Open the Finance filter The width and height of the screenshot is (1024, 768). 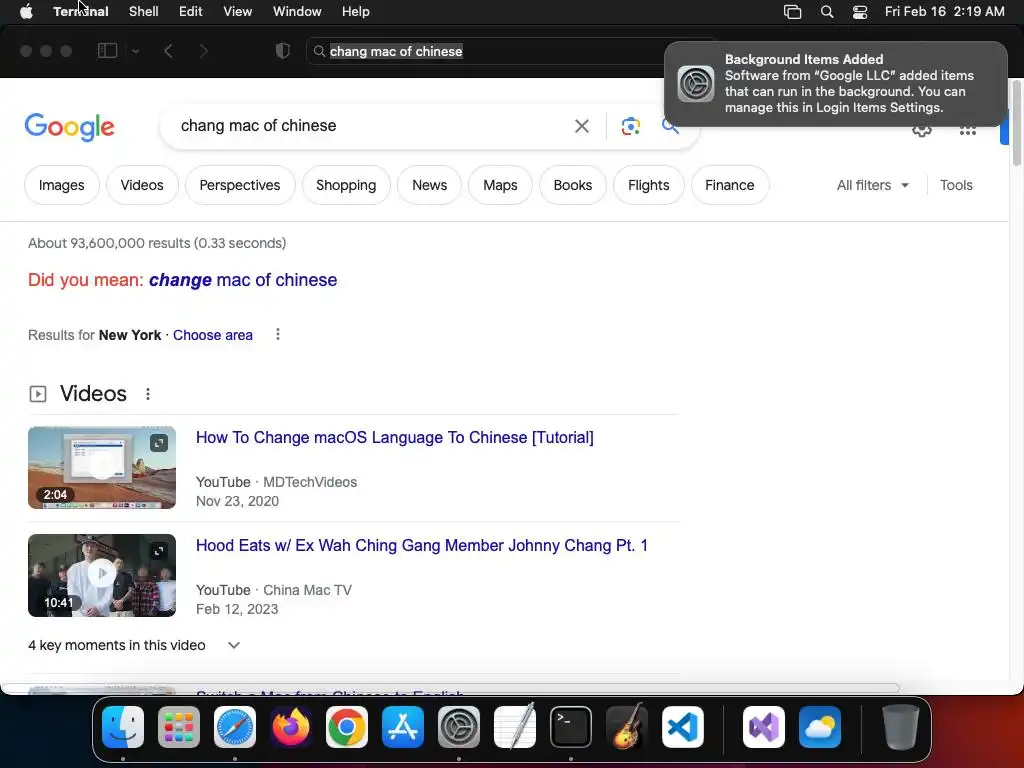[729, 185]
